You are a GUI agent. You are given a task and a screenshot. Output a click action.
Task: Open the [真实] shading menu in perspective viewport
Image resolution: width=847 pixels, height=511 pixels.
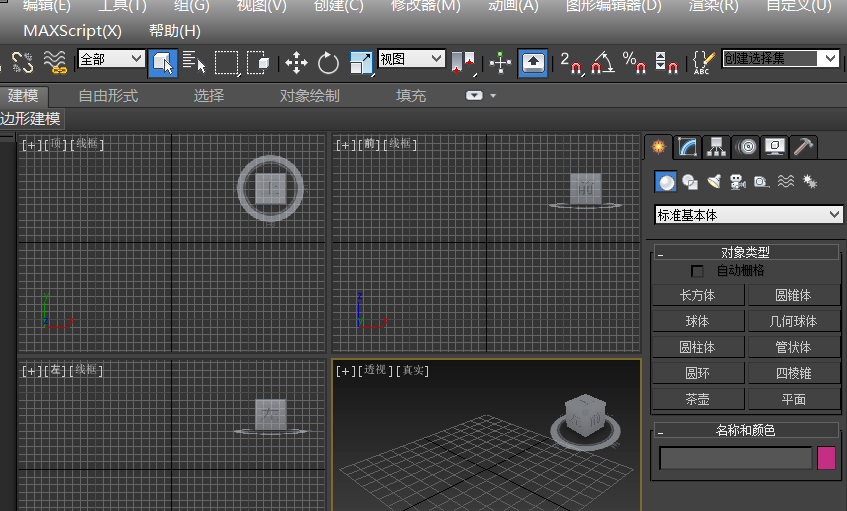click(x=413, y=371)
